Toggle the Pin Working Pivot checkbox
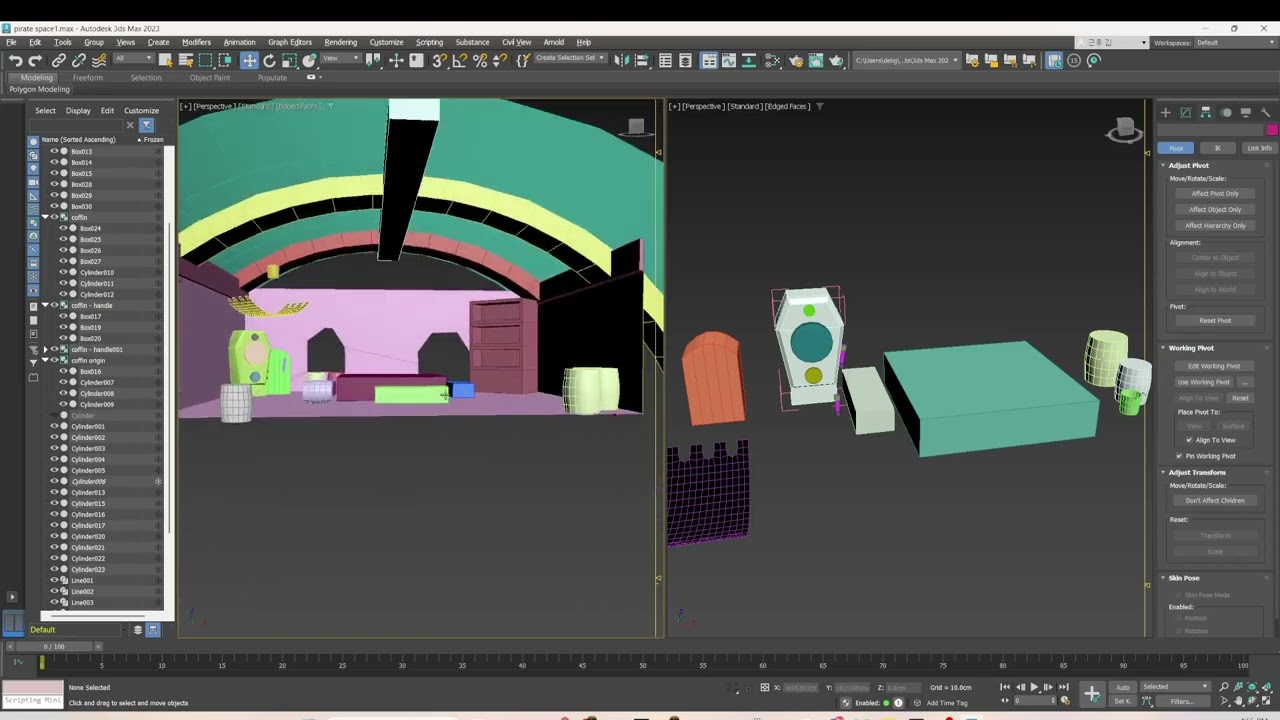Screen dimensions: 1280x720 [x=1179, y=456]
